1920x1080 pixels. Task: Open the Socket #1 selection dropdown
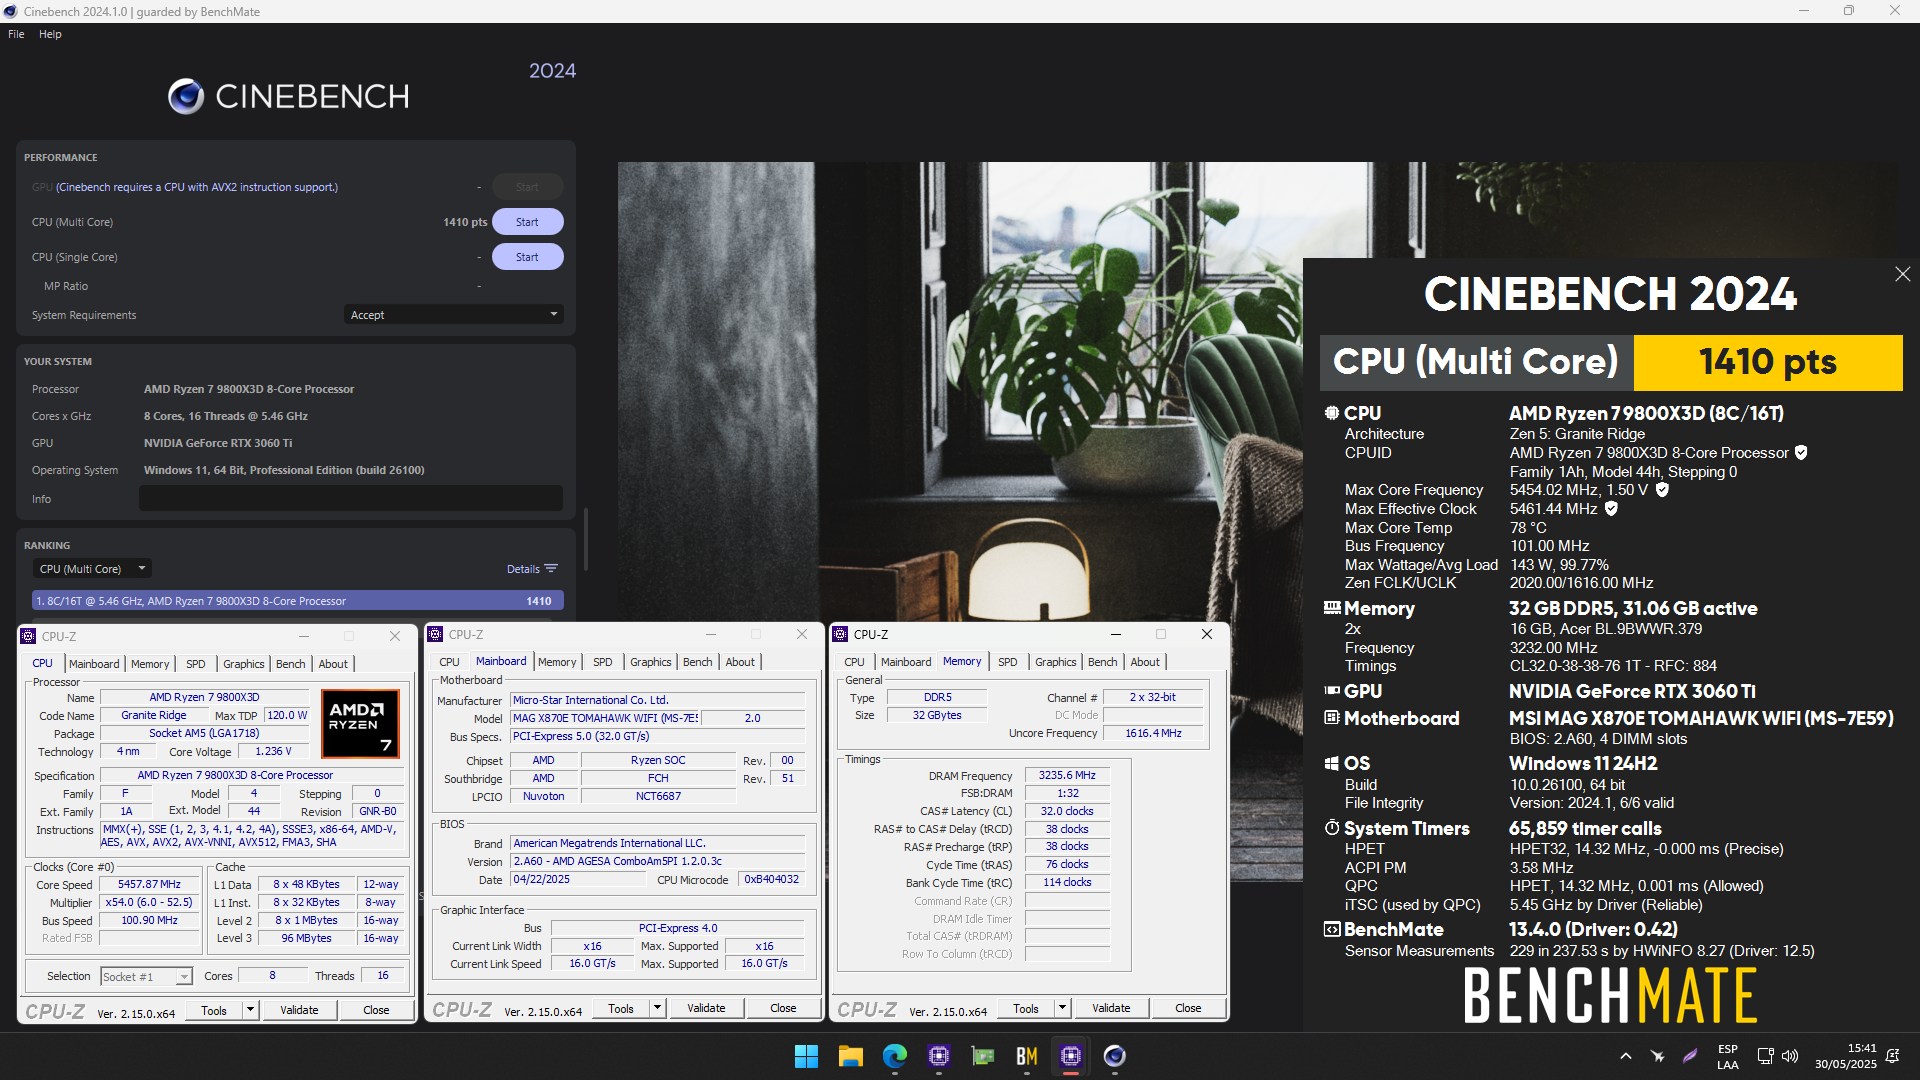[x=146, y=977]
